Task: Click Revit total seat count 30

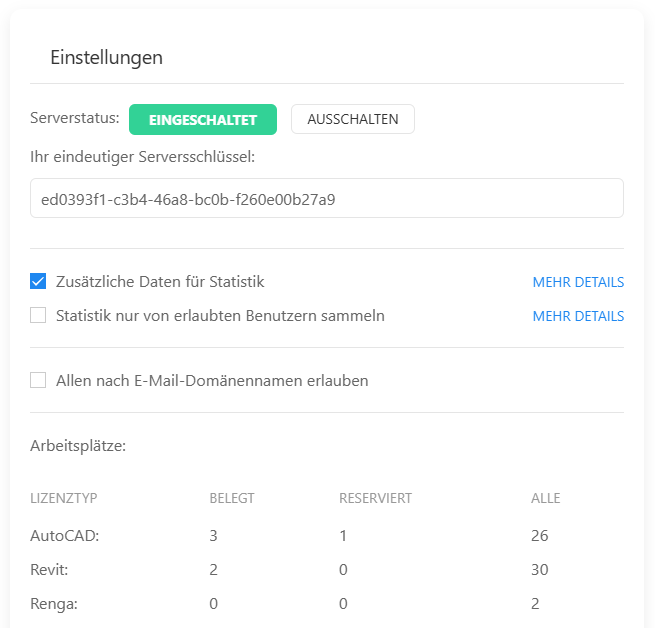Action: (540, 570)
